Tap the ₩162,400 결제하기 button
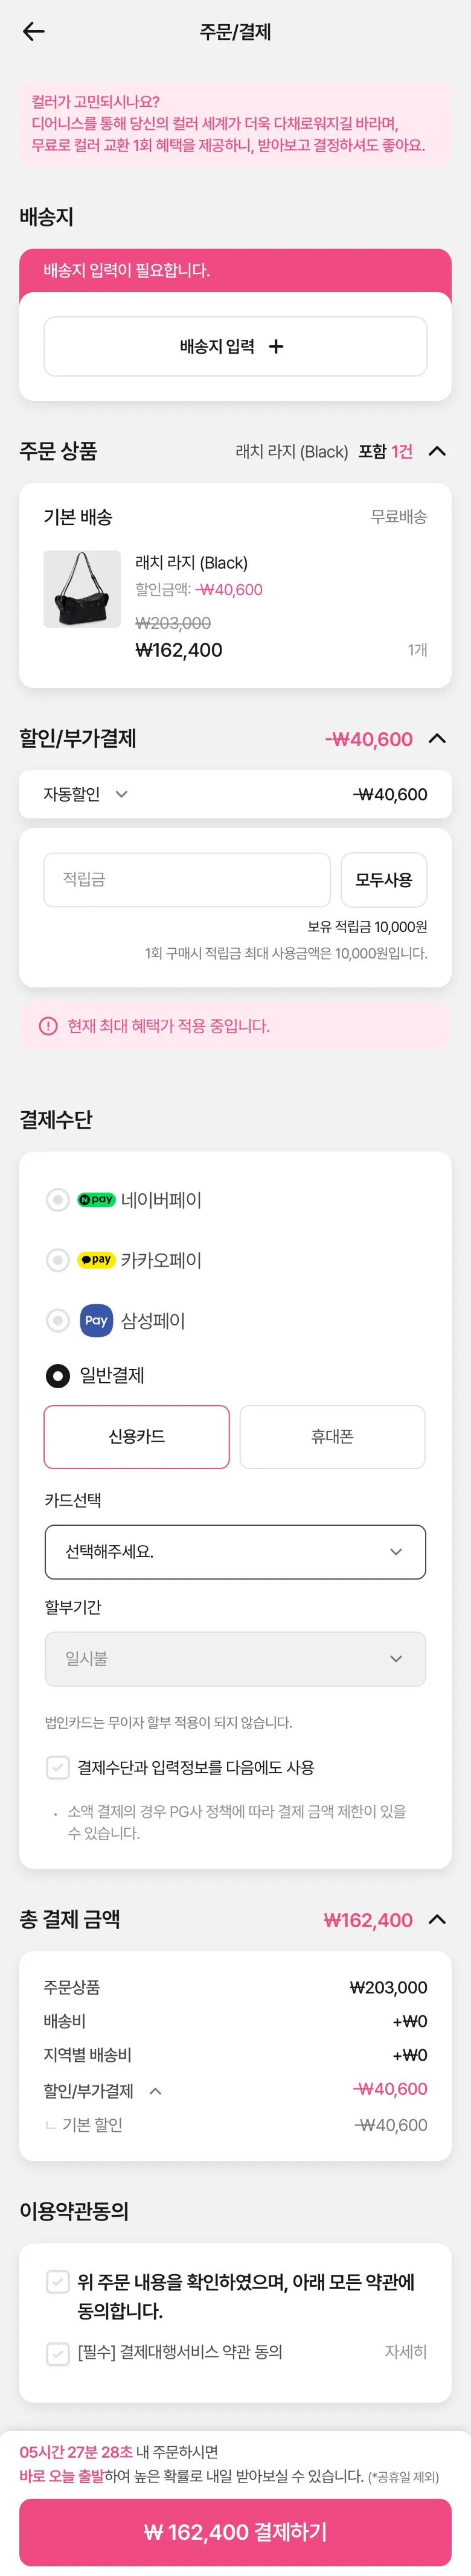 235,2531
